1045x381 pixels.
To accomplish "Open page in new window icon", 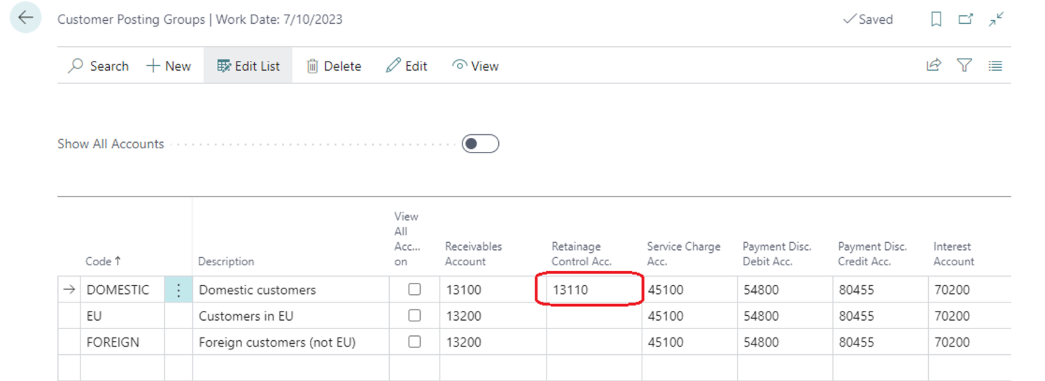I will [966, 20].
